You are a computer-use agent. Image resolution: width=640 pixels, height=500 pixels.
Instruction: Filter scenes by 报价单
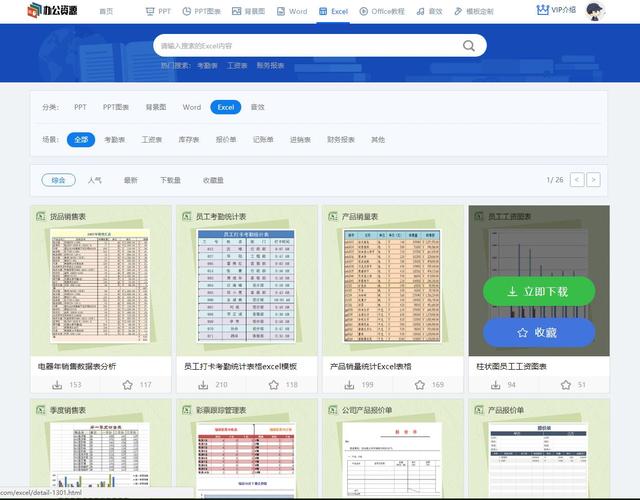(x=226, y=140)
